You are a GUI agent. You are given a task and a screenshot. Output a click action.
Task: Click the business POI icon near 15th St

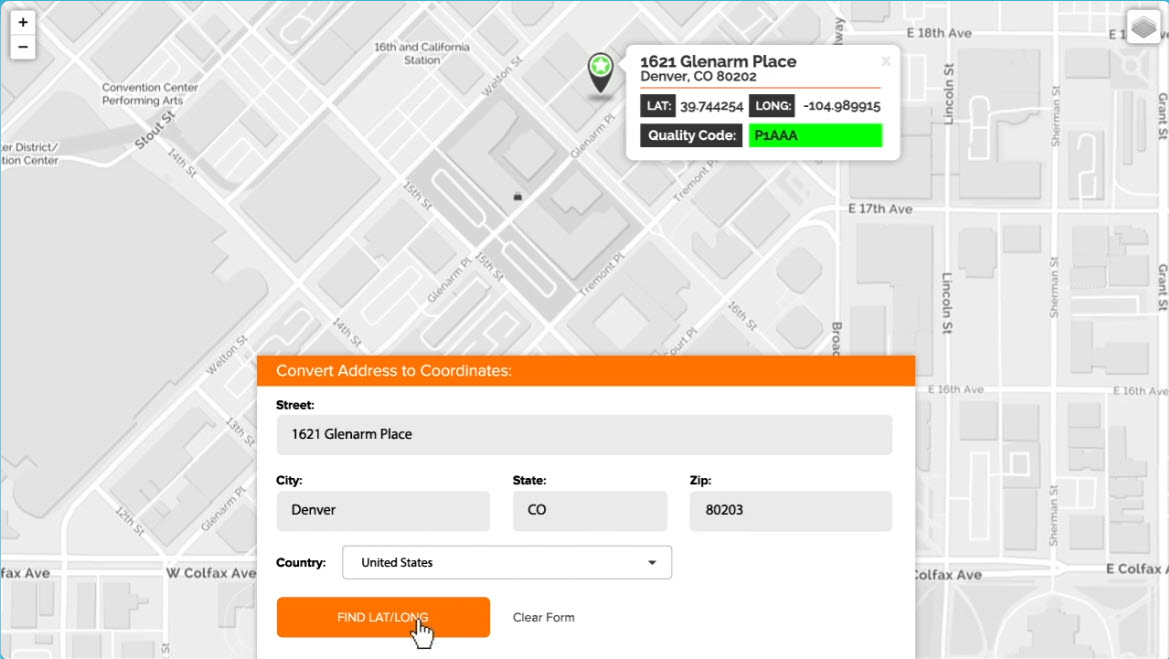point(517,196)
